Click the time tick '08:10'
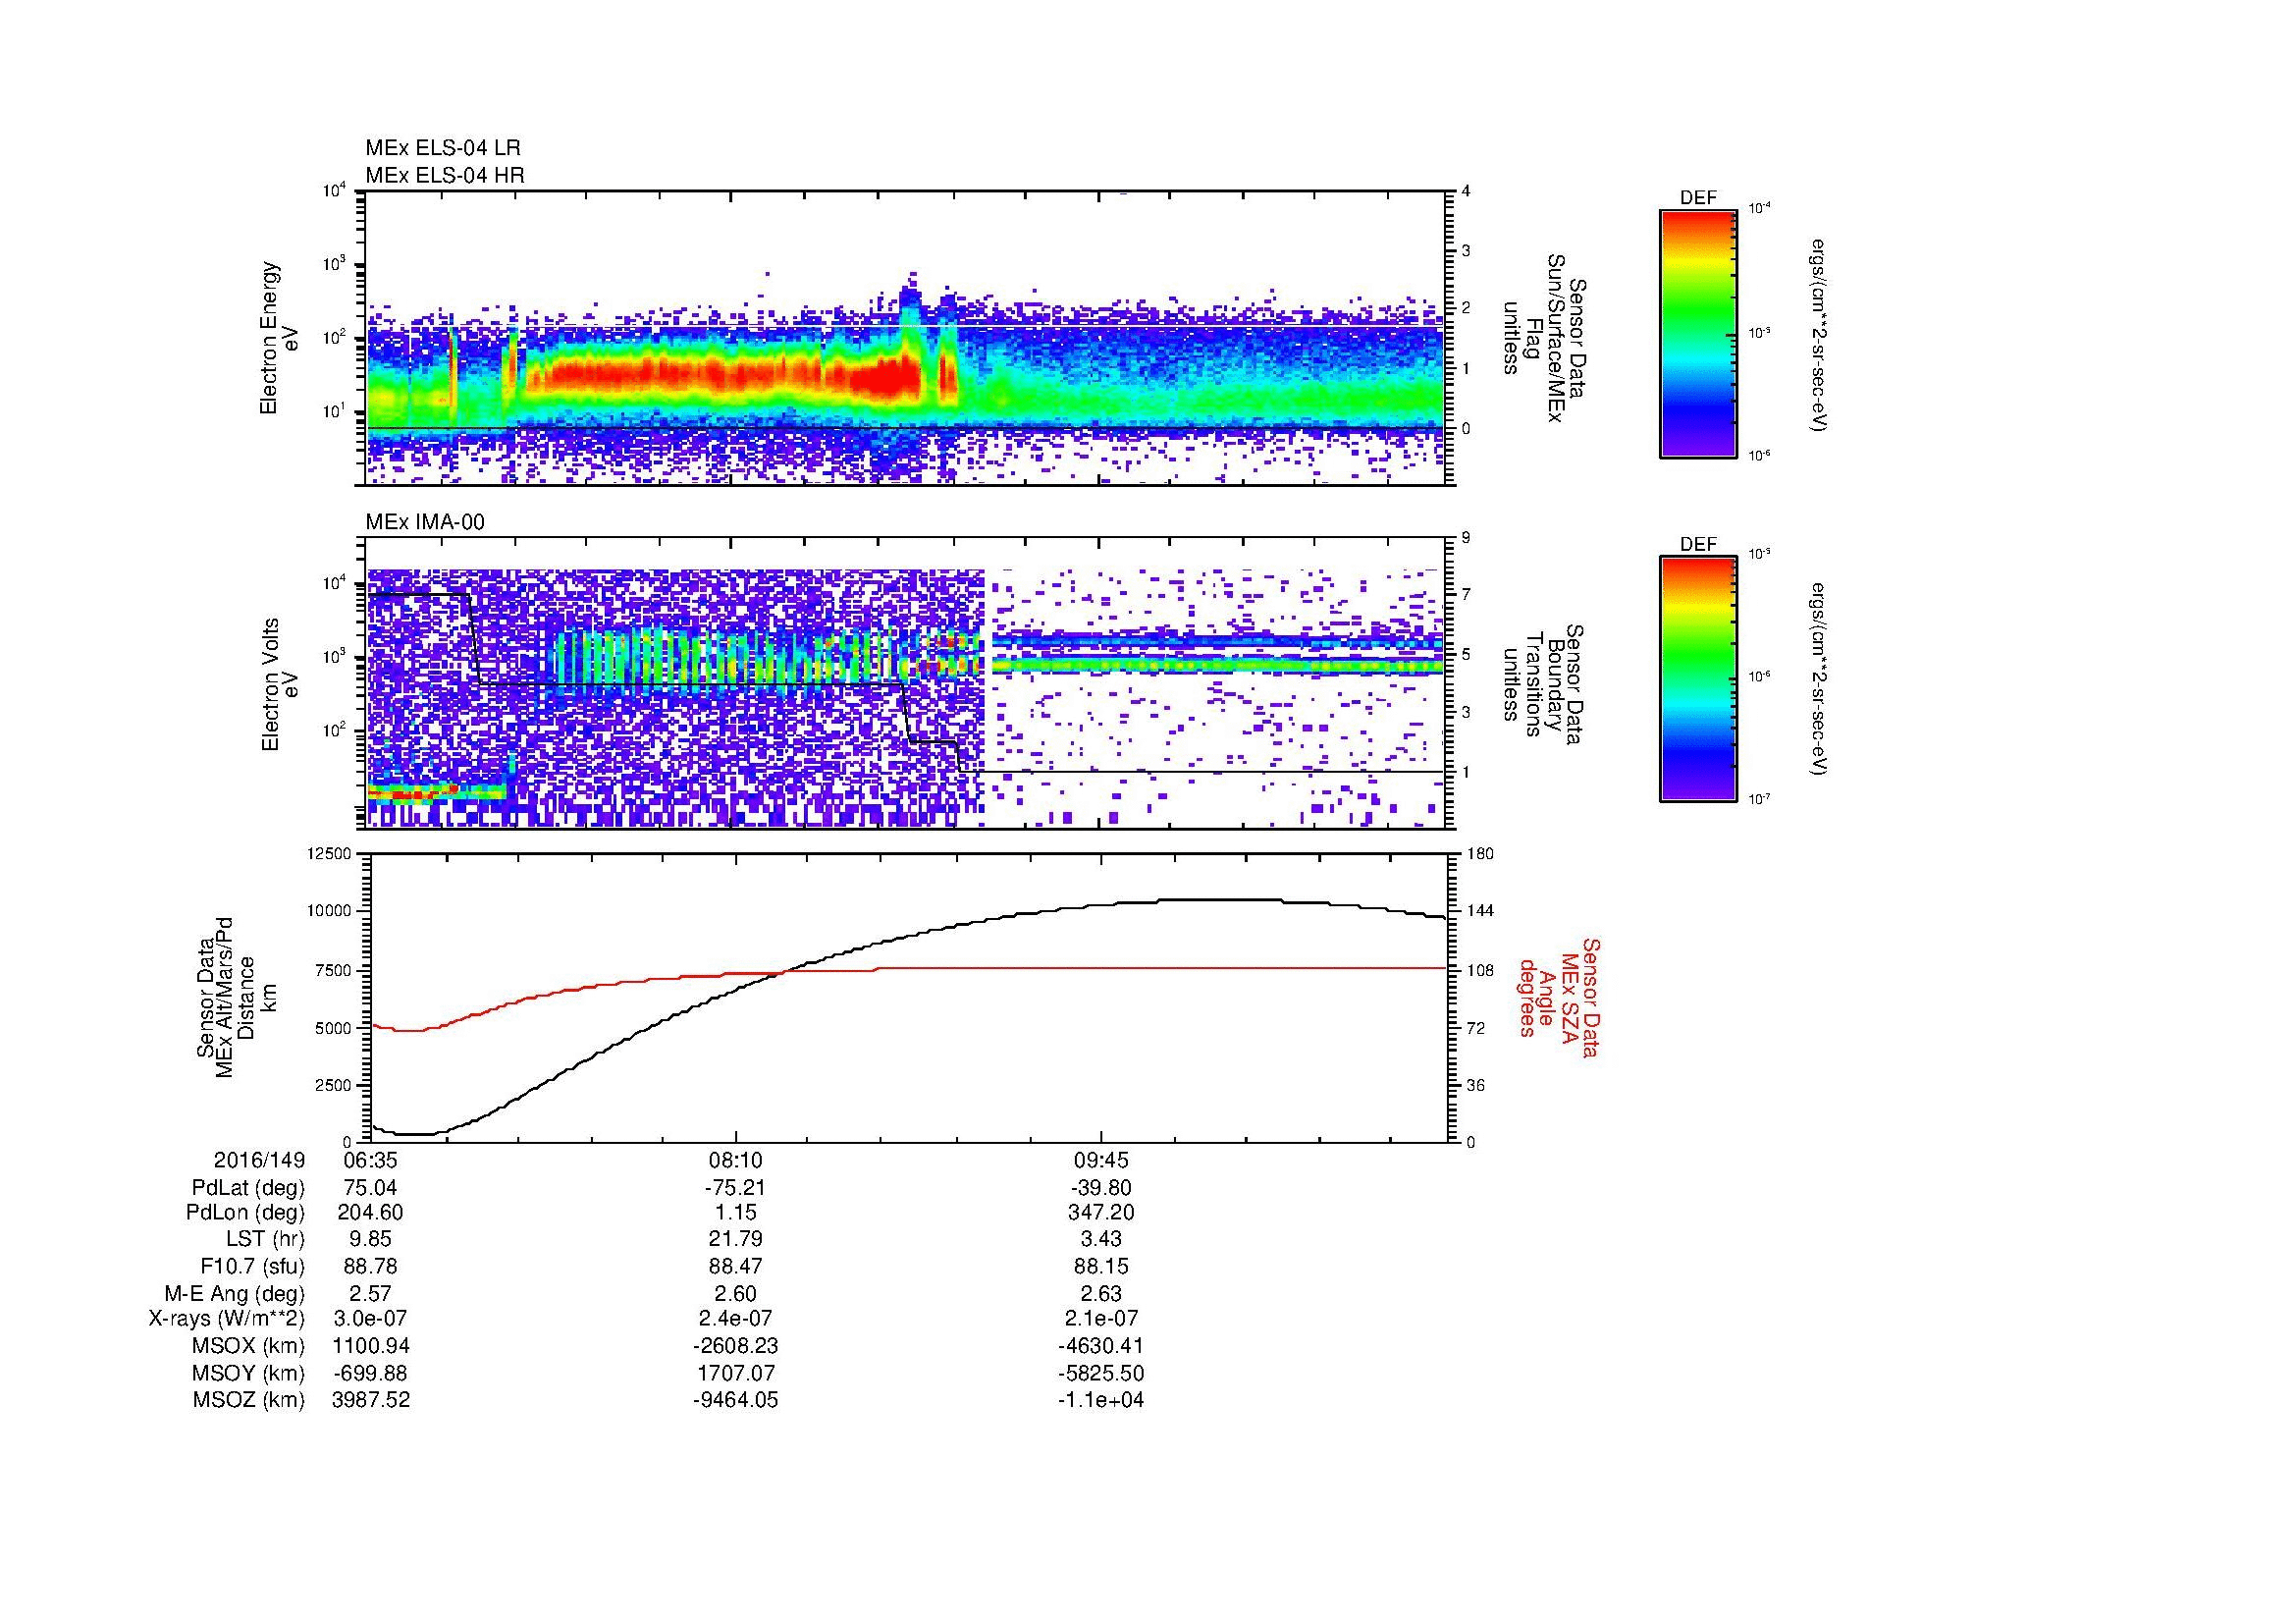 (736, 1160)
